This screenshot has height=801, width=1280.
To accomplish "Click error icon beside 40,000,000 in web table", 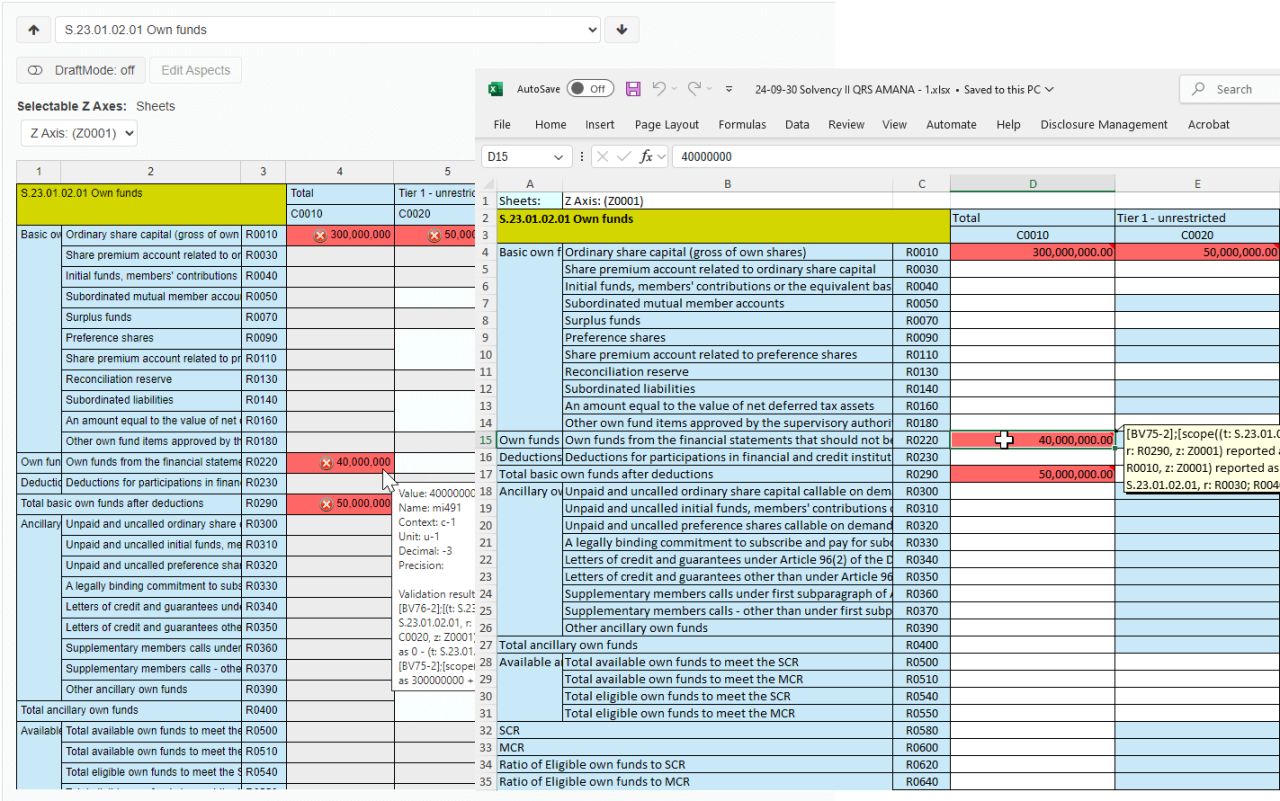I will (326, 463).
